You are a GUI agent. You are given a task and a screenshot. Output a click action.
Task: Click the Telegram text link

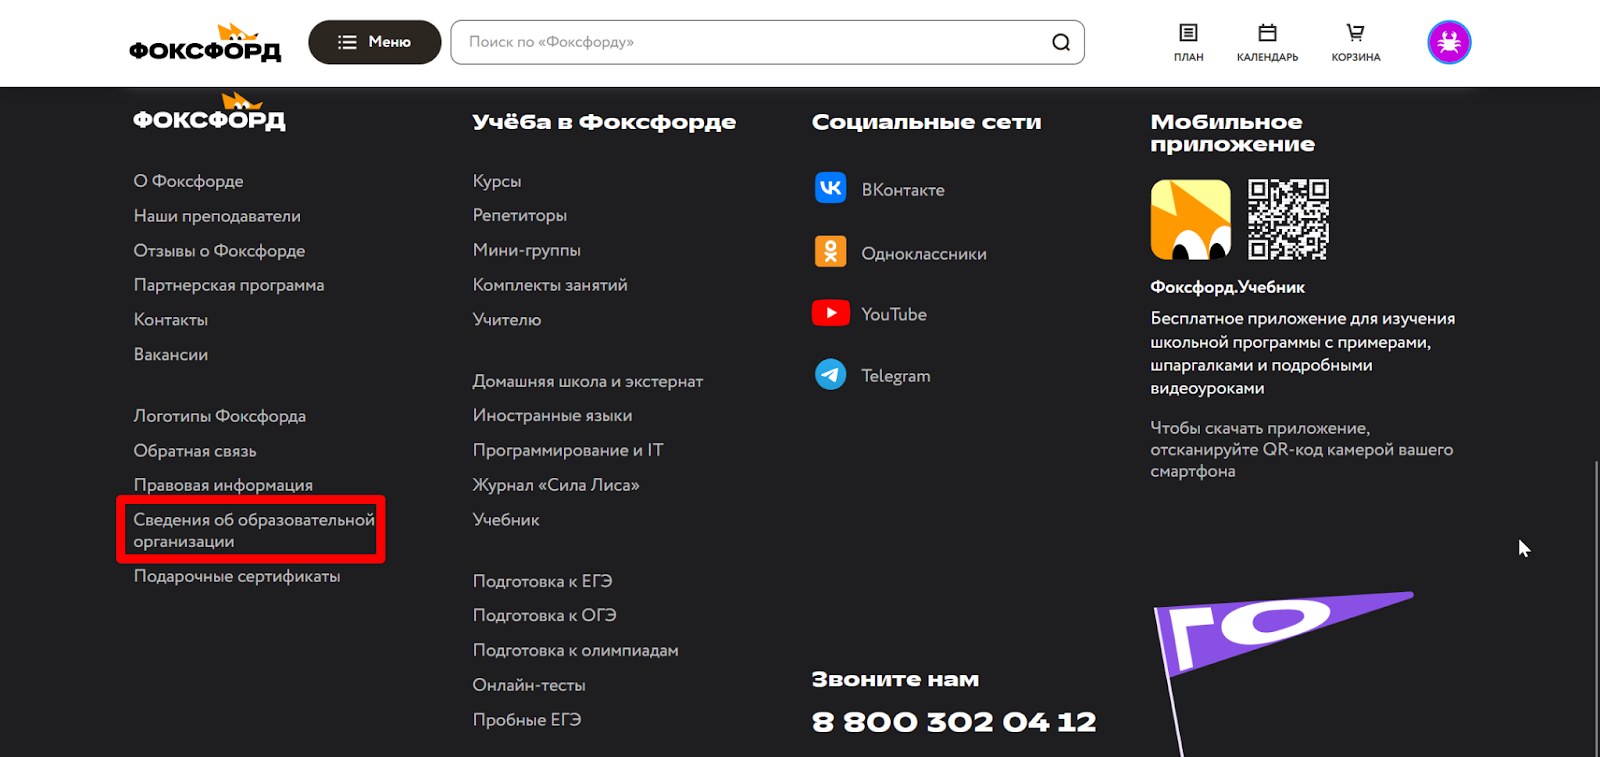[x=896, y=376]
